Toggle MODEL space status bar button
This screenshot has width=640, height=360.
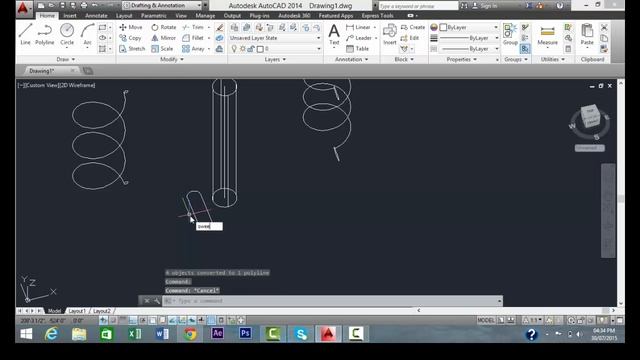(x=486, y=320)
